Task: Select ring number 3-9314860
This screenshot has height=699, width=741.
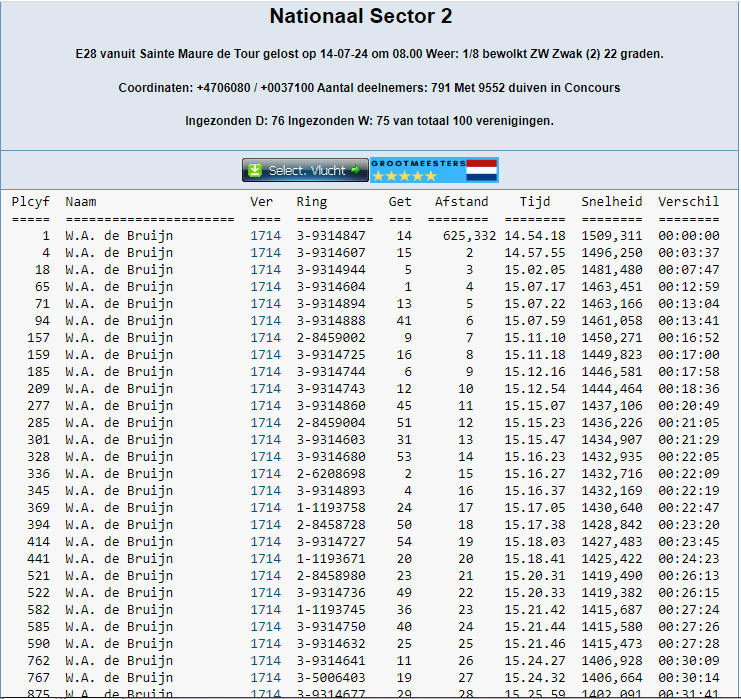Action: (x=331, y=406)
